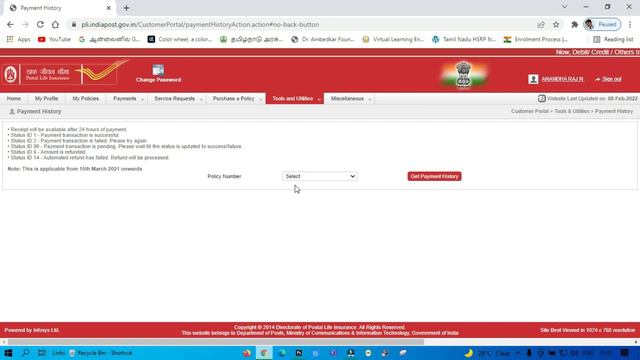Open the My Profile menu
This screenshot has height=360, width=640.
point(46,99)
